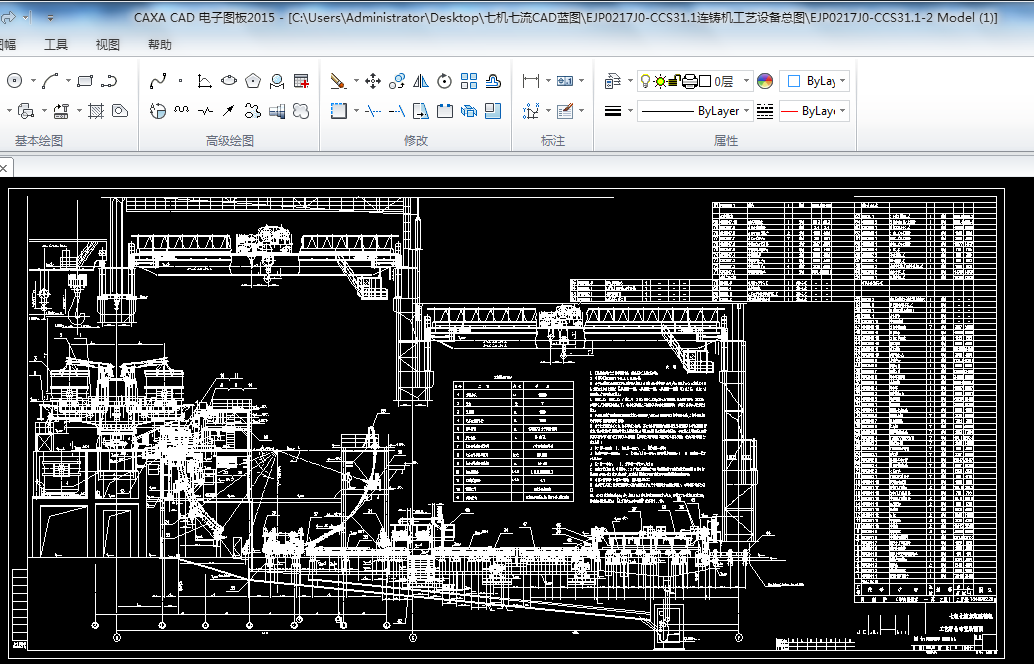Close the current drawing document tab

(3, 168)
